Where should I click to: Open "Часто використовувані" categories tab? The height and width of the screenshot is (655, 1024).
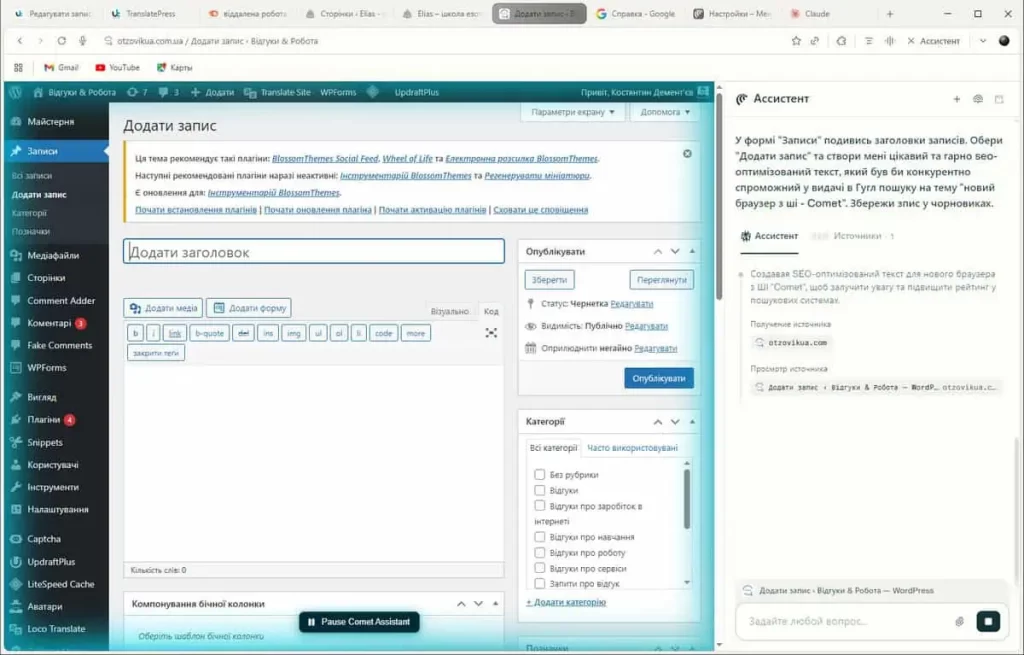click(x=632, y=448)
